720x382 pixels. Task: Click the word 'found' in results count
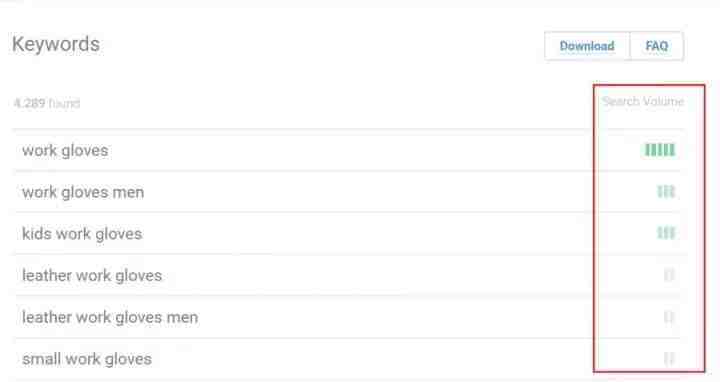[x=64, y=103]
